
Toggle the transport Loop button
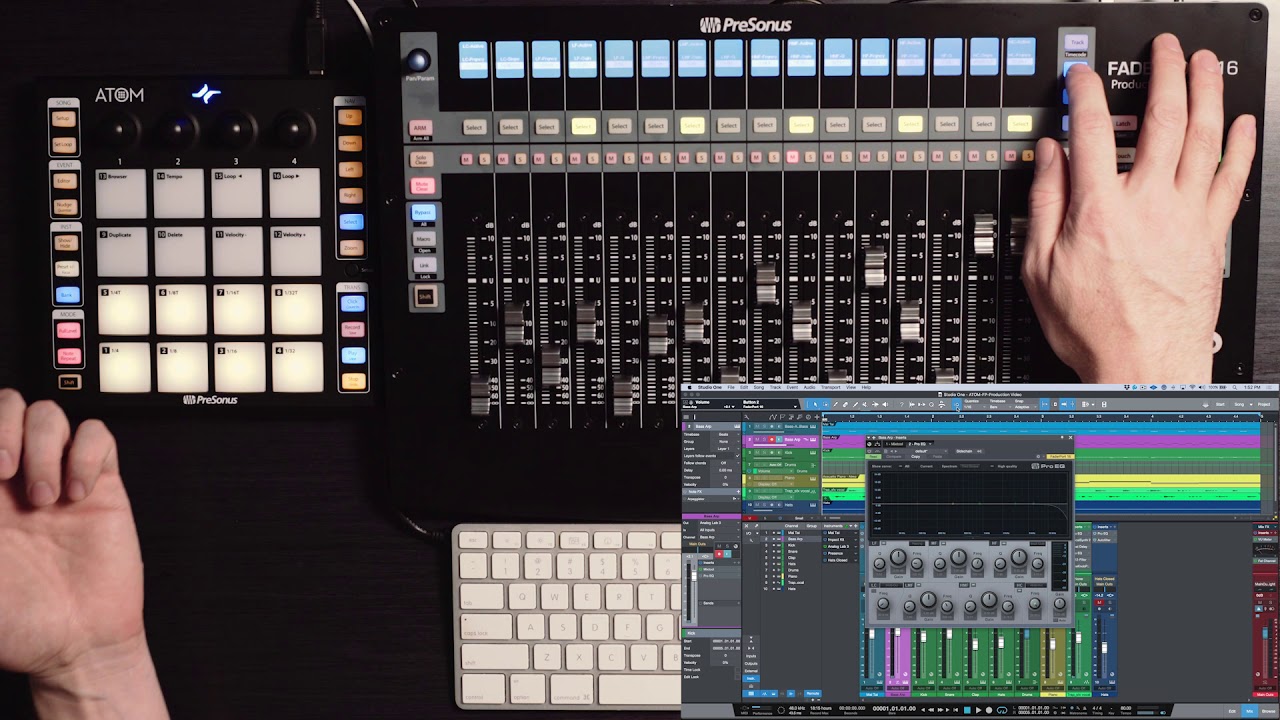(x=1001, y=710)
